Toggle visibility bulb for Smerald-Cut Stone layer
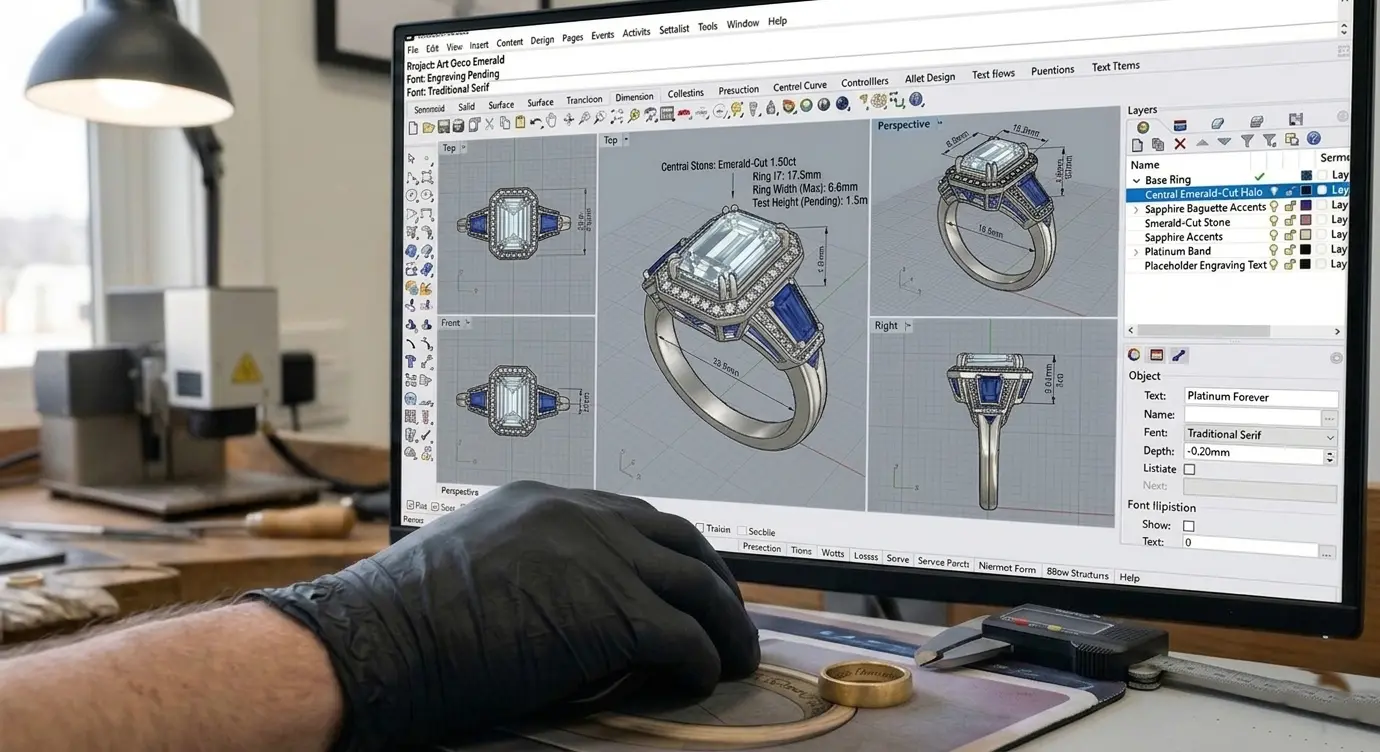 [x=1274, y=221]
